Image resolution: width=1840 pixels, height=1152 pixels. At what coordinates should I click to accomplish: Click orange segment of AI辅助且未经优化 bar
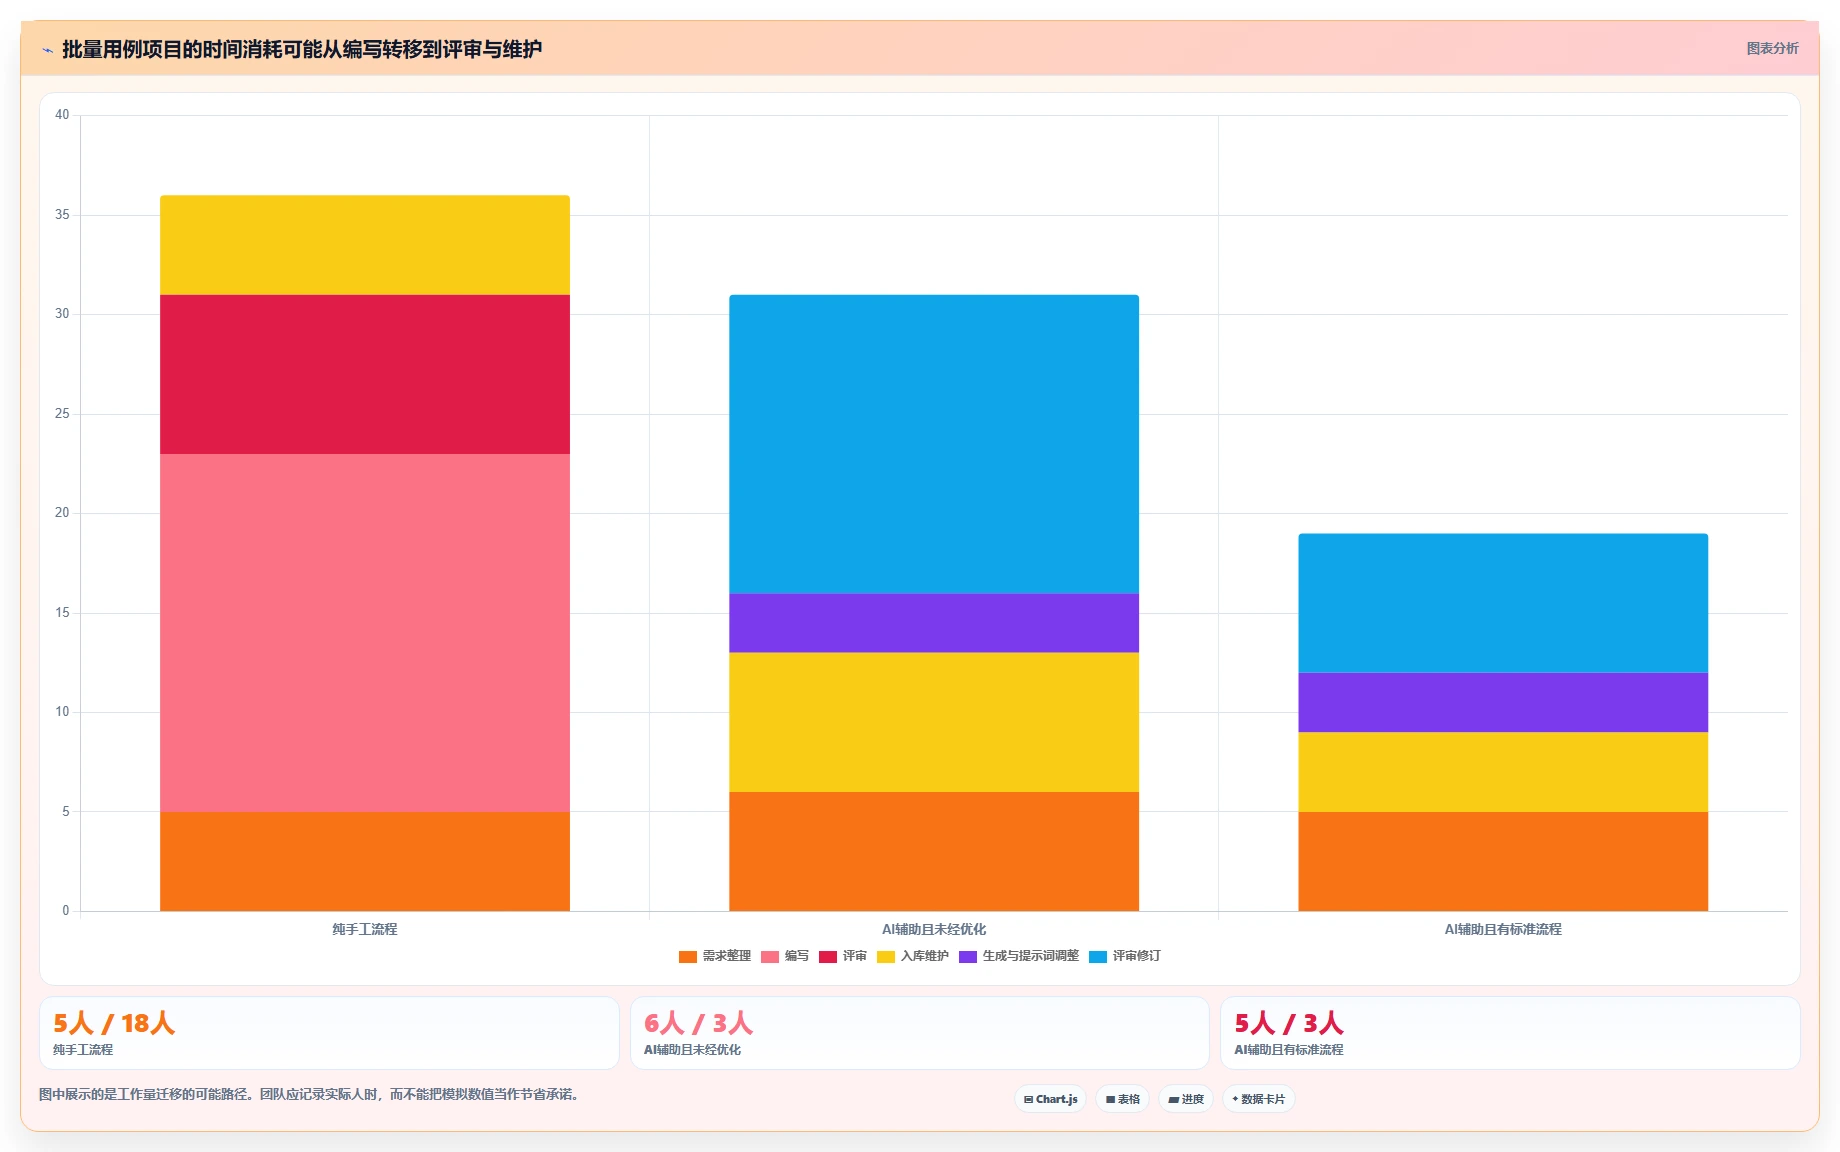pyautogui.click(x=934, y=851)
